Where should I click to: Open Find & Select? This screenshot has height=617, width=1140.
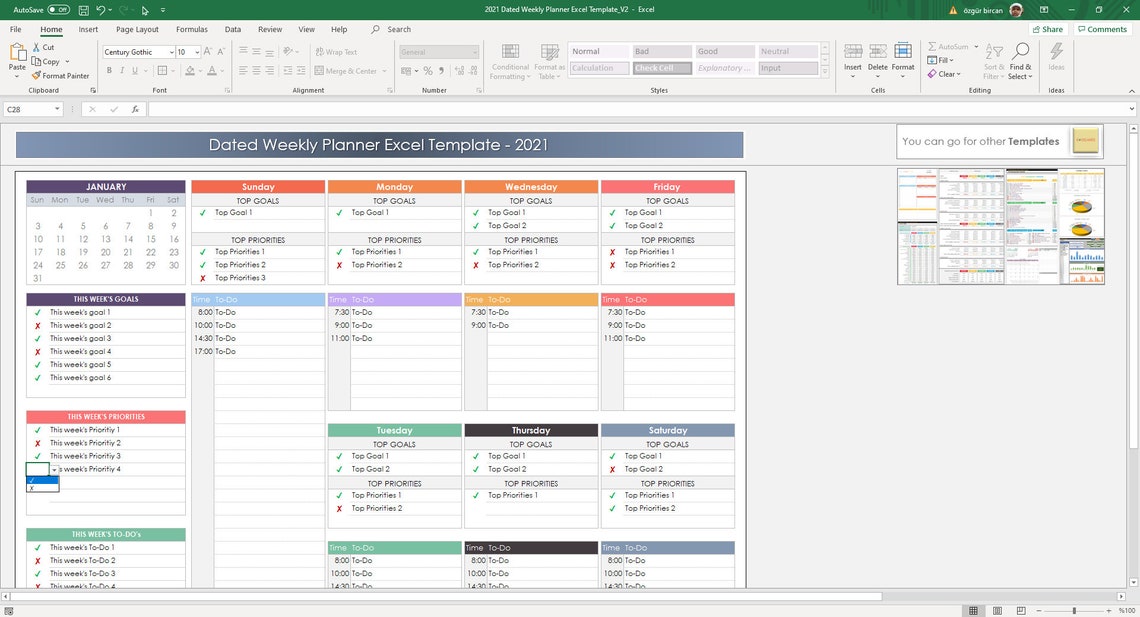coord(1019,60)
